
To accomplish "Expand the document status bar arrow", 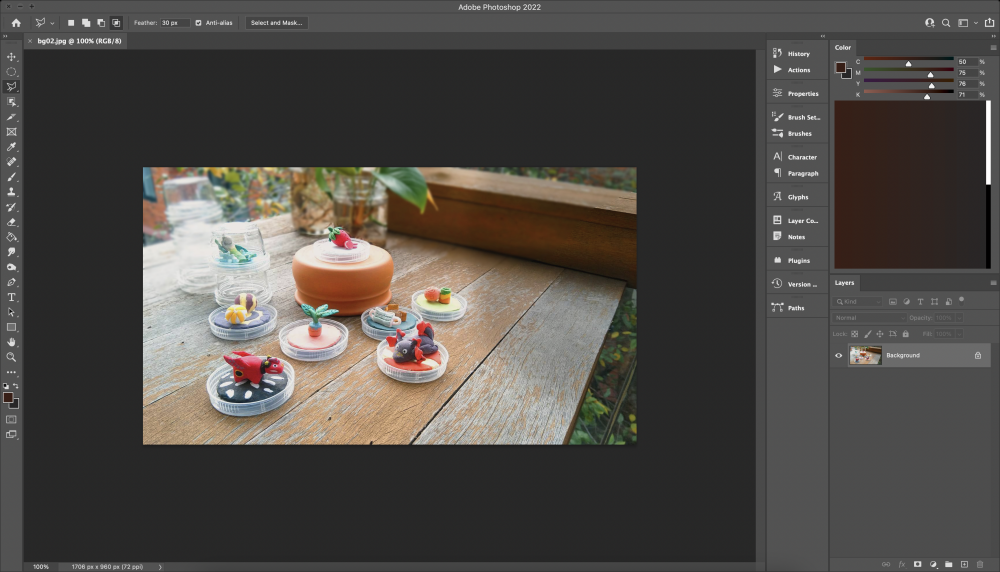I will coord(160,567).
